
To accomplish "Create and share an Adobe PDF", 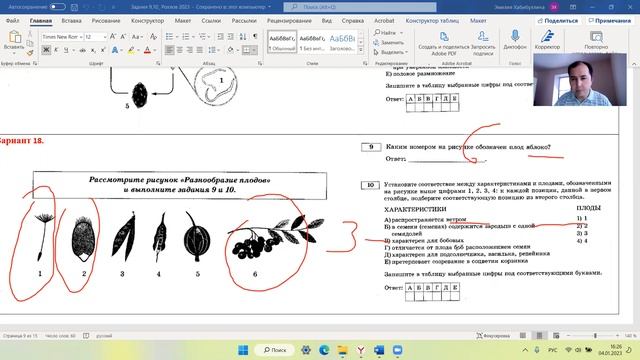I will click(444, 43).
